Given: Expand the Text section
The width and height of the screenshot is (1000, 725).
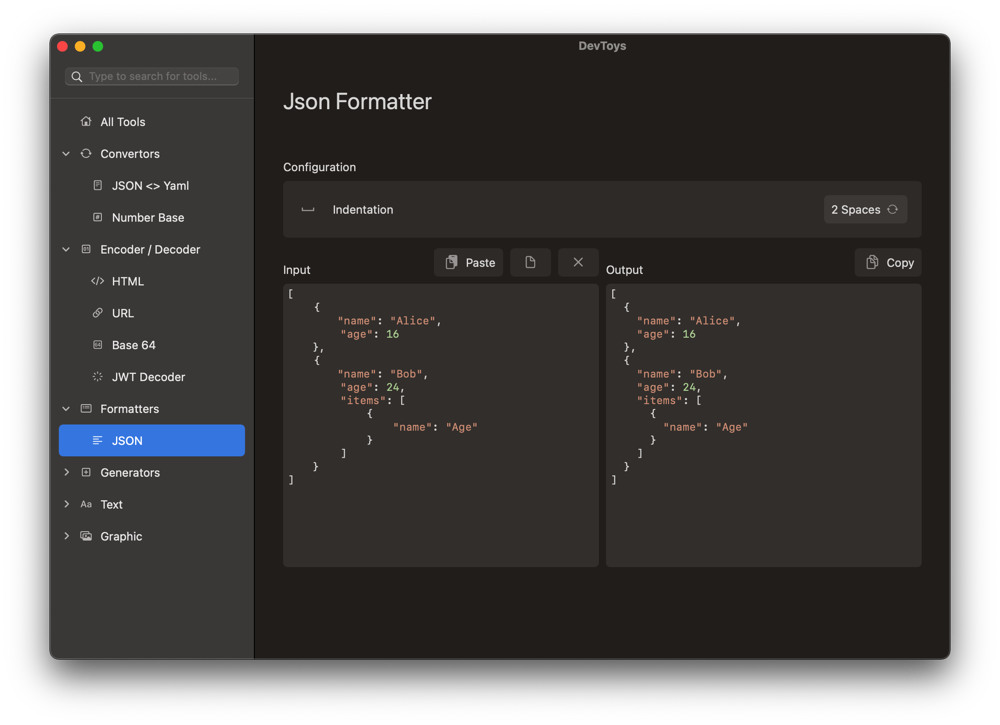Looking at the screenshot, I should 110,504.
